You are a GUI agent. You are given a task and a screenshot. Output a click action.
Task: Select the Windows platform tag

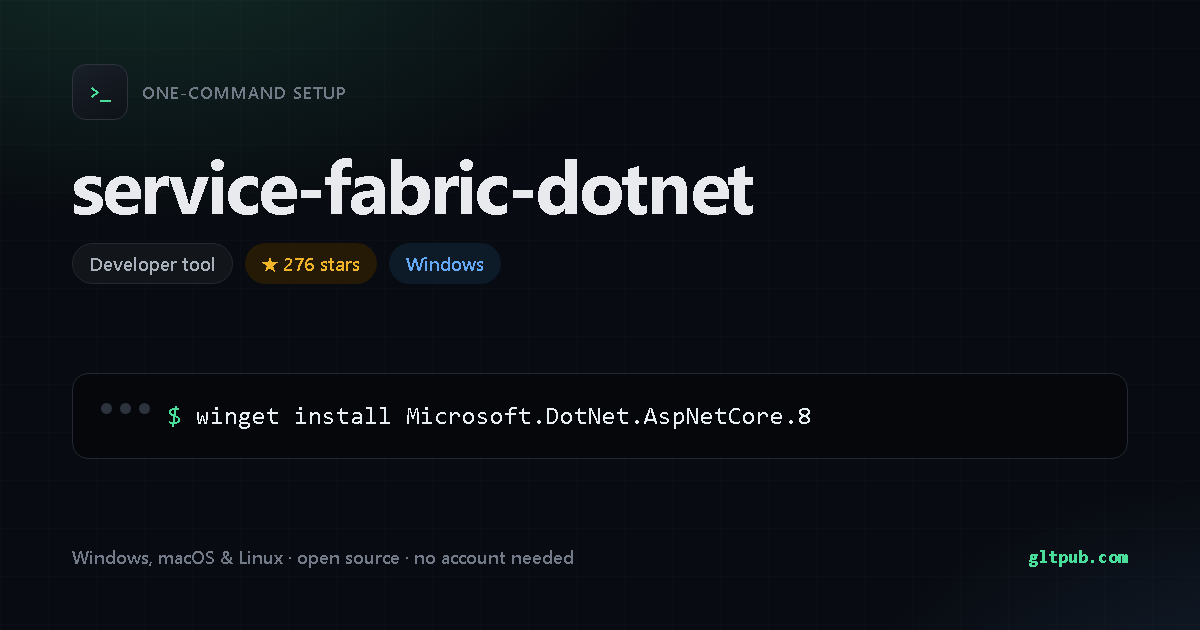(445, 264)
